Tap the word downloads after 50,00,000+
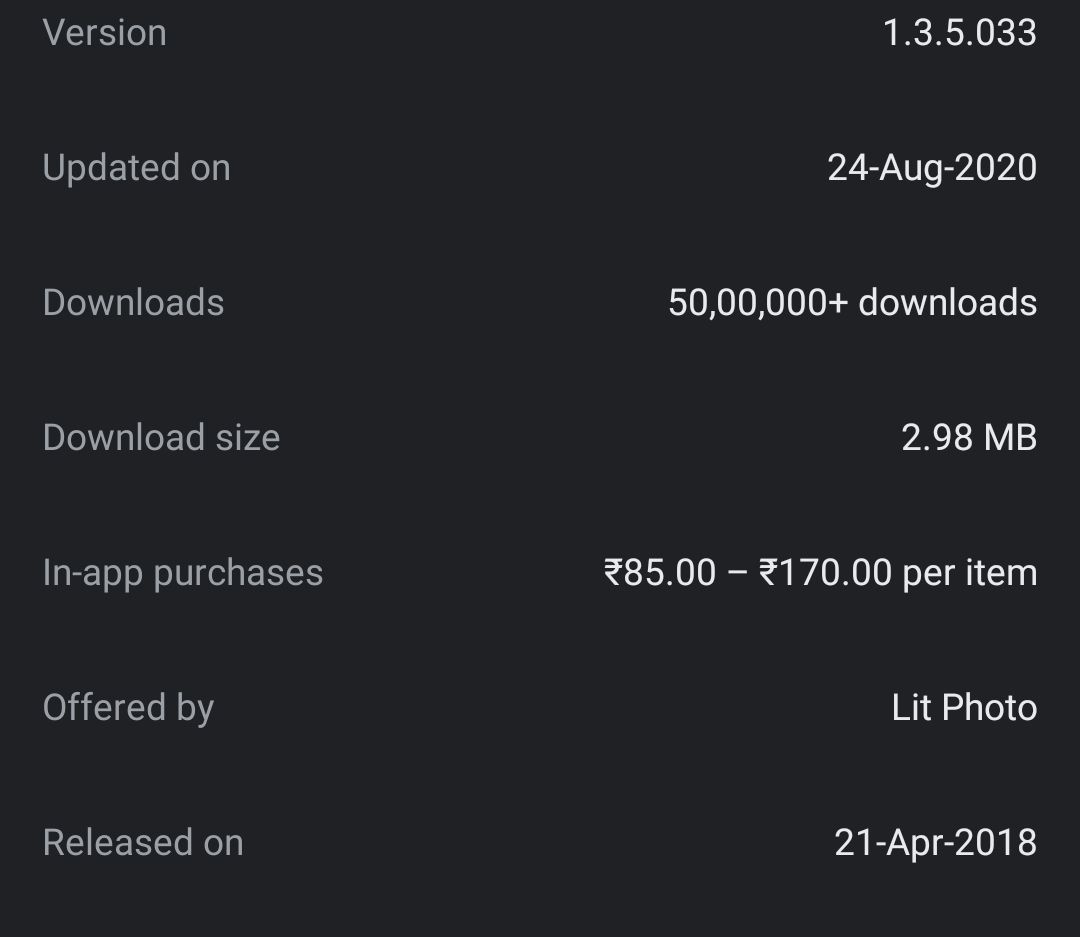Image resolution: width=1080 pixels, height=937 pixels. point(947,303)
